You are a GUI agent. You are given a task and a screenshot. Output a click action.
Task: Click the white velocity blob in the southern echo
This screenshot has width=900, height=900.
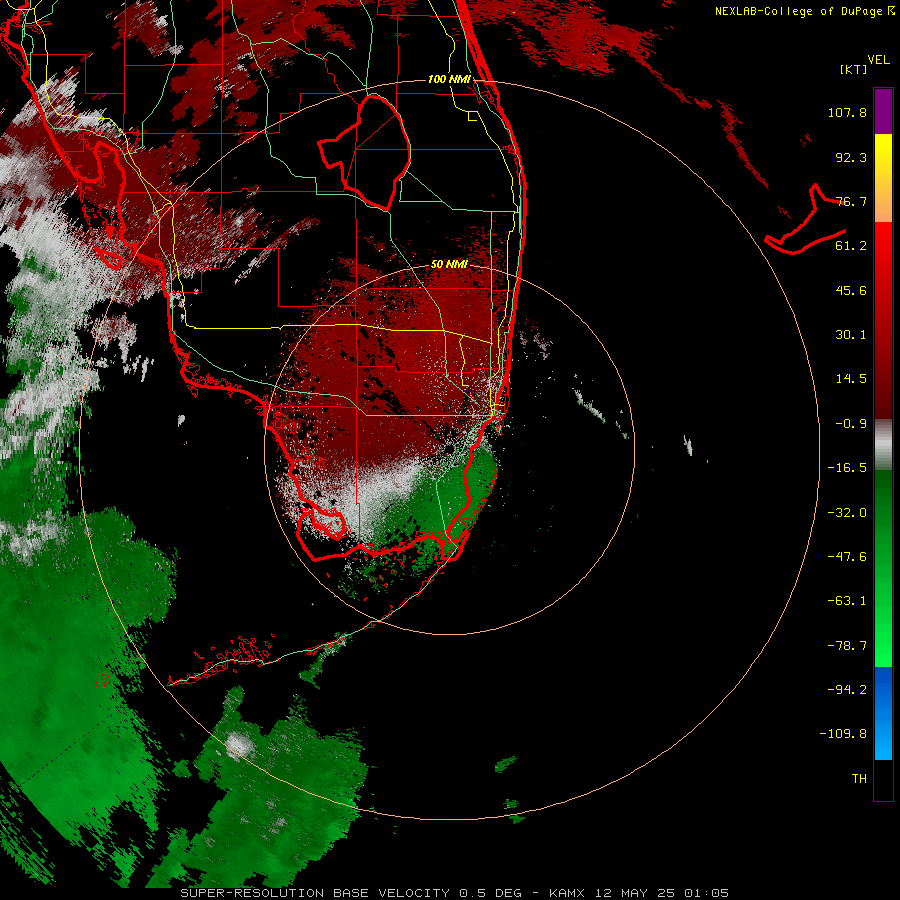(238, 745)
